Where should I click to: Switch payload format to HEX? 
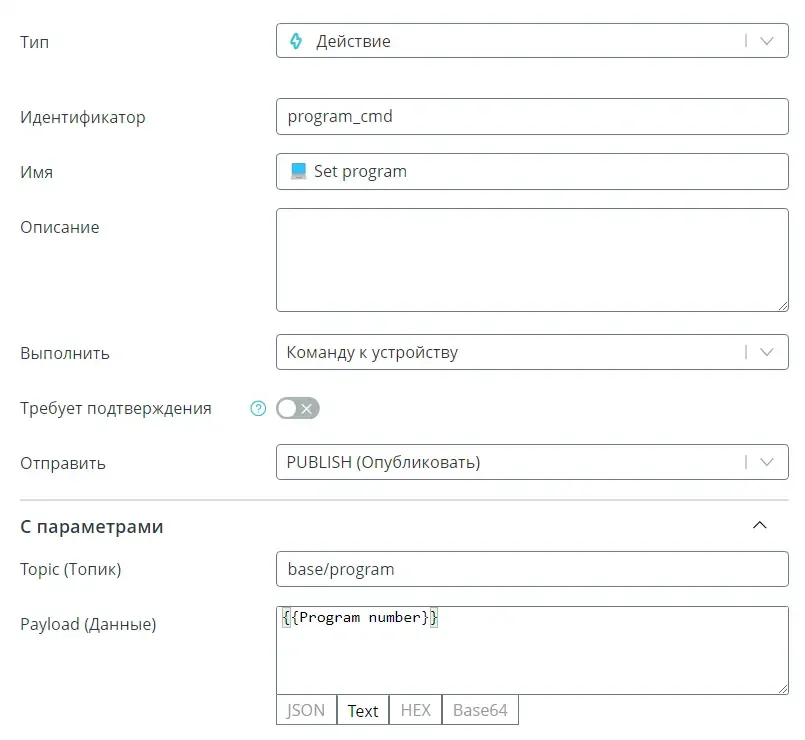pyautogui.click(x=415, y=710)
